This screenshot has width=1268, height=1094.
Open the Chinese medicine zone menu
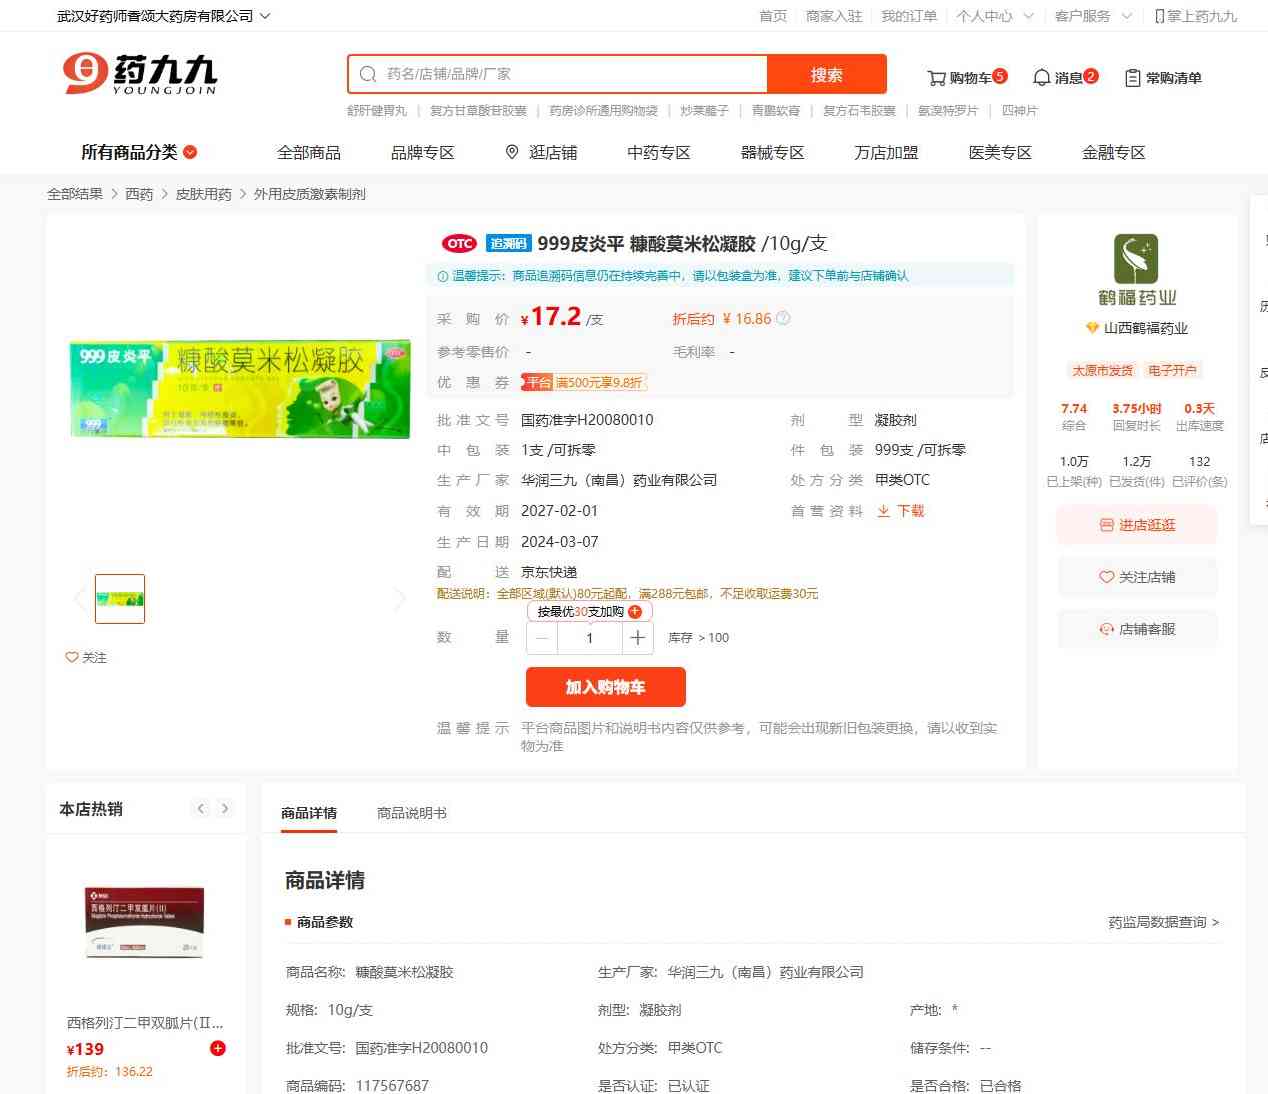[x=658, y=152]
